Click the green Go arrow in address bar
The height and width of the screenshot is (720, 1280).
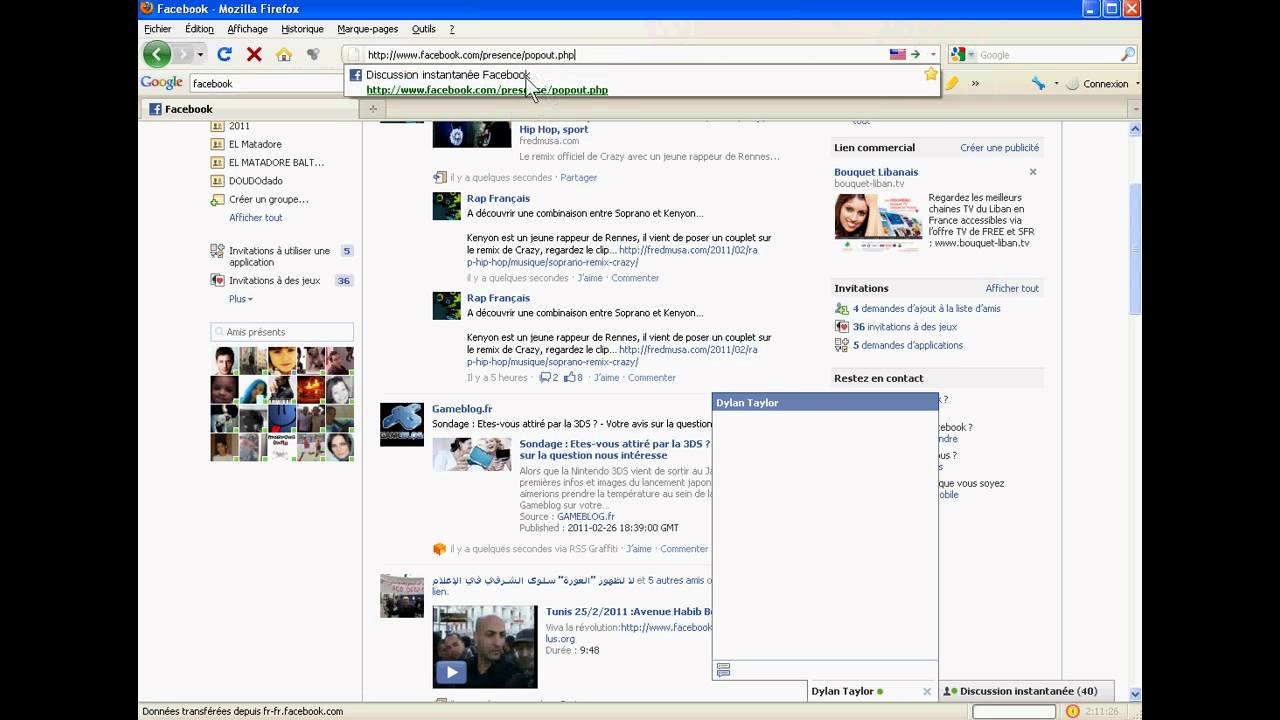(x=915, y=55)
